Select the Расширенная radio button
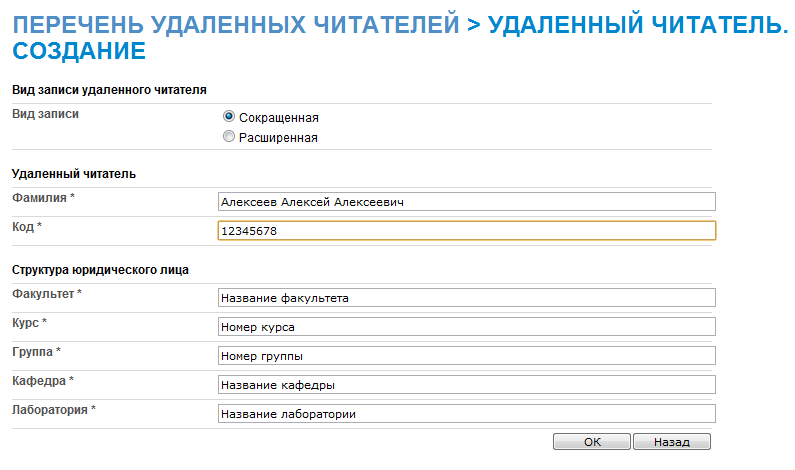Screen dimensions: 795x470 click(229, 136)
